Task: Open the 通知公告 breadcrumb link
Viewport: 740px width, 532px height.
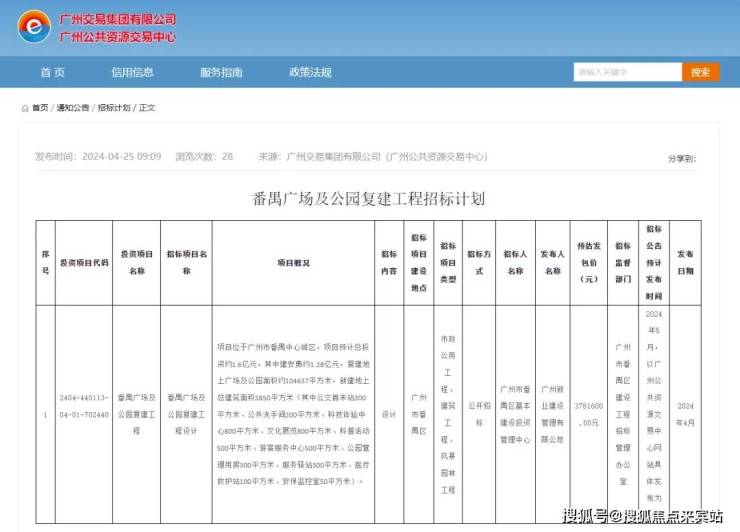Action: click(72, 108)
